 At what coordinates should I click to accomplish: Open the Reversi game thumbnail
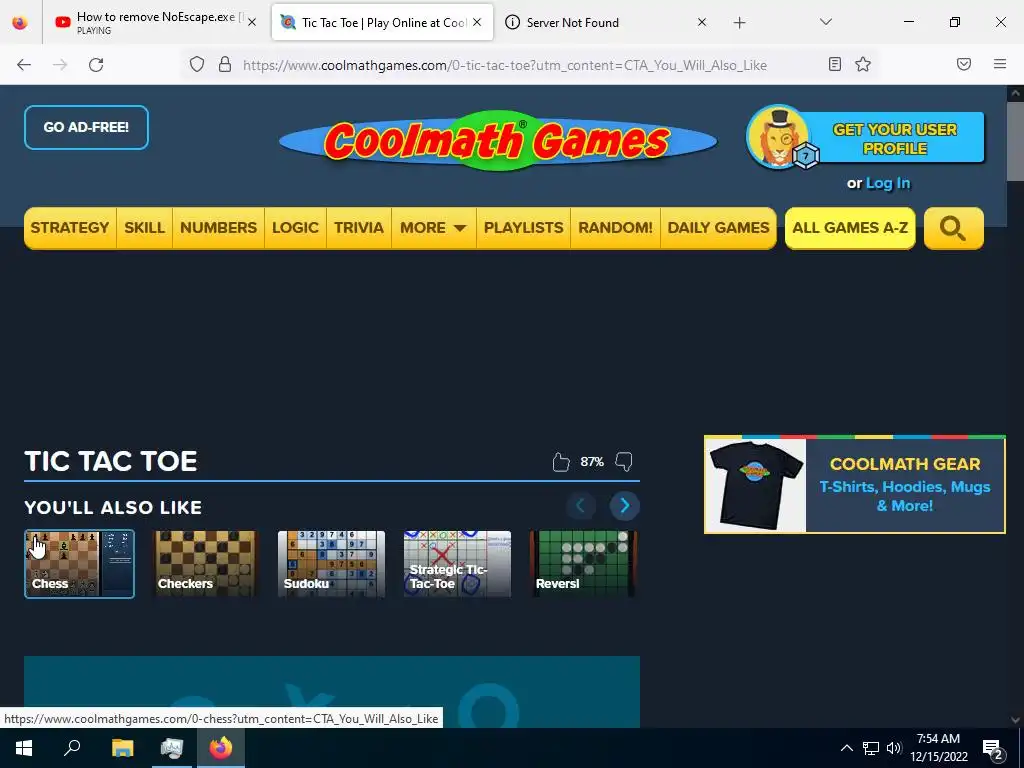[583, 564]
